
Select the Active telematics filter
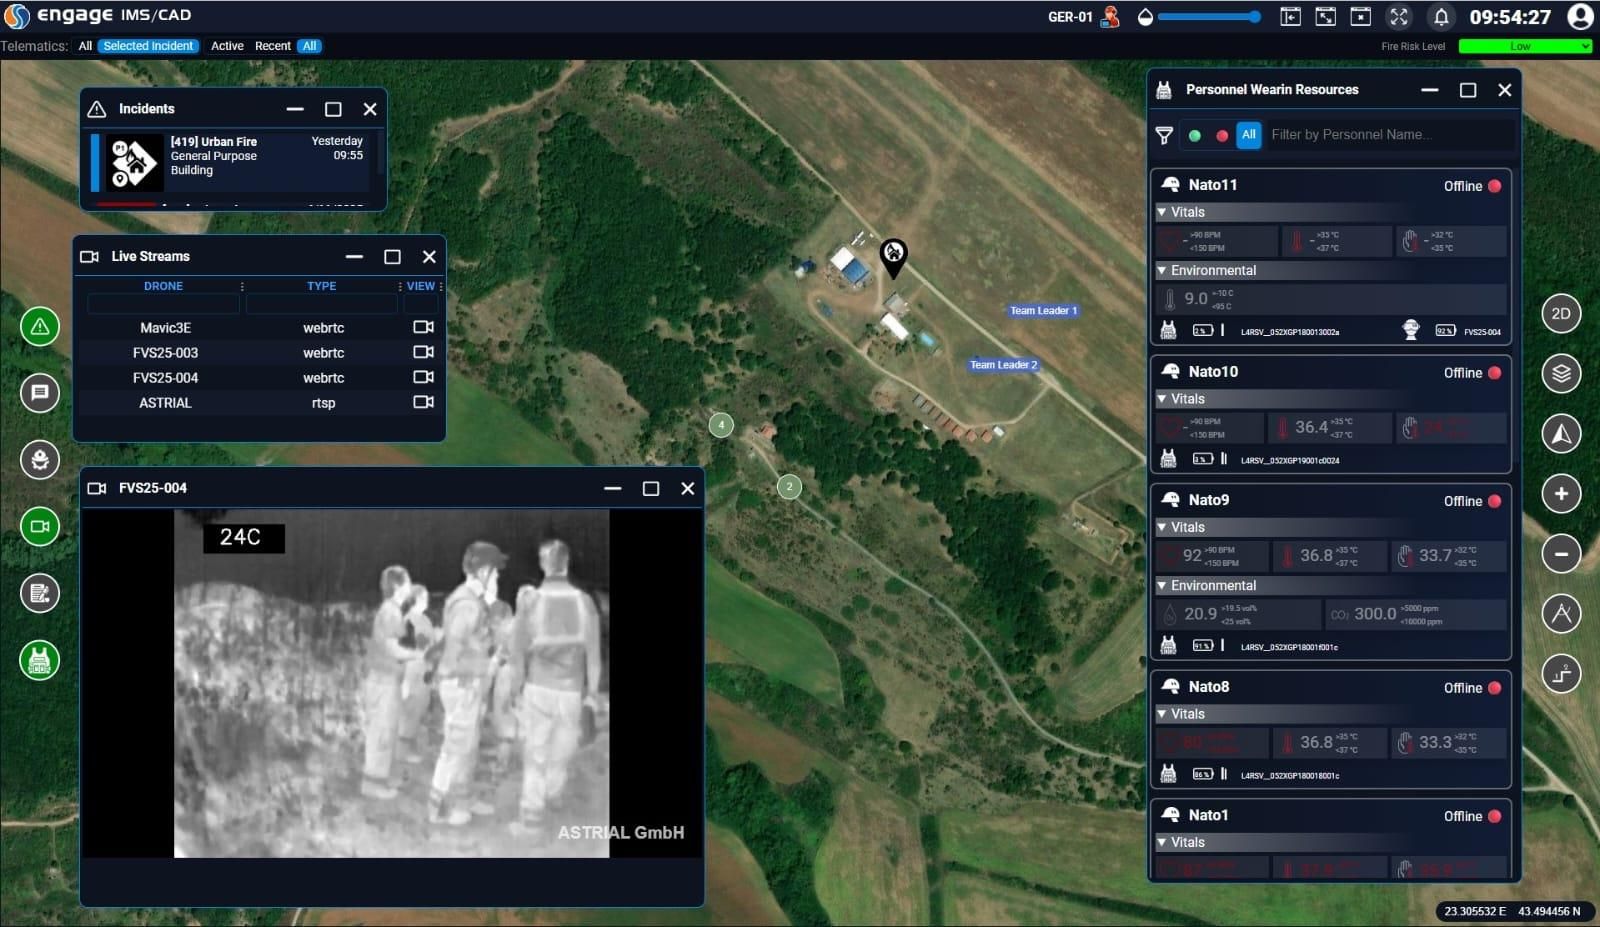point(227,46)
